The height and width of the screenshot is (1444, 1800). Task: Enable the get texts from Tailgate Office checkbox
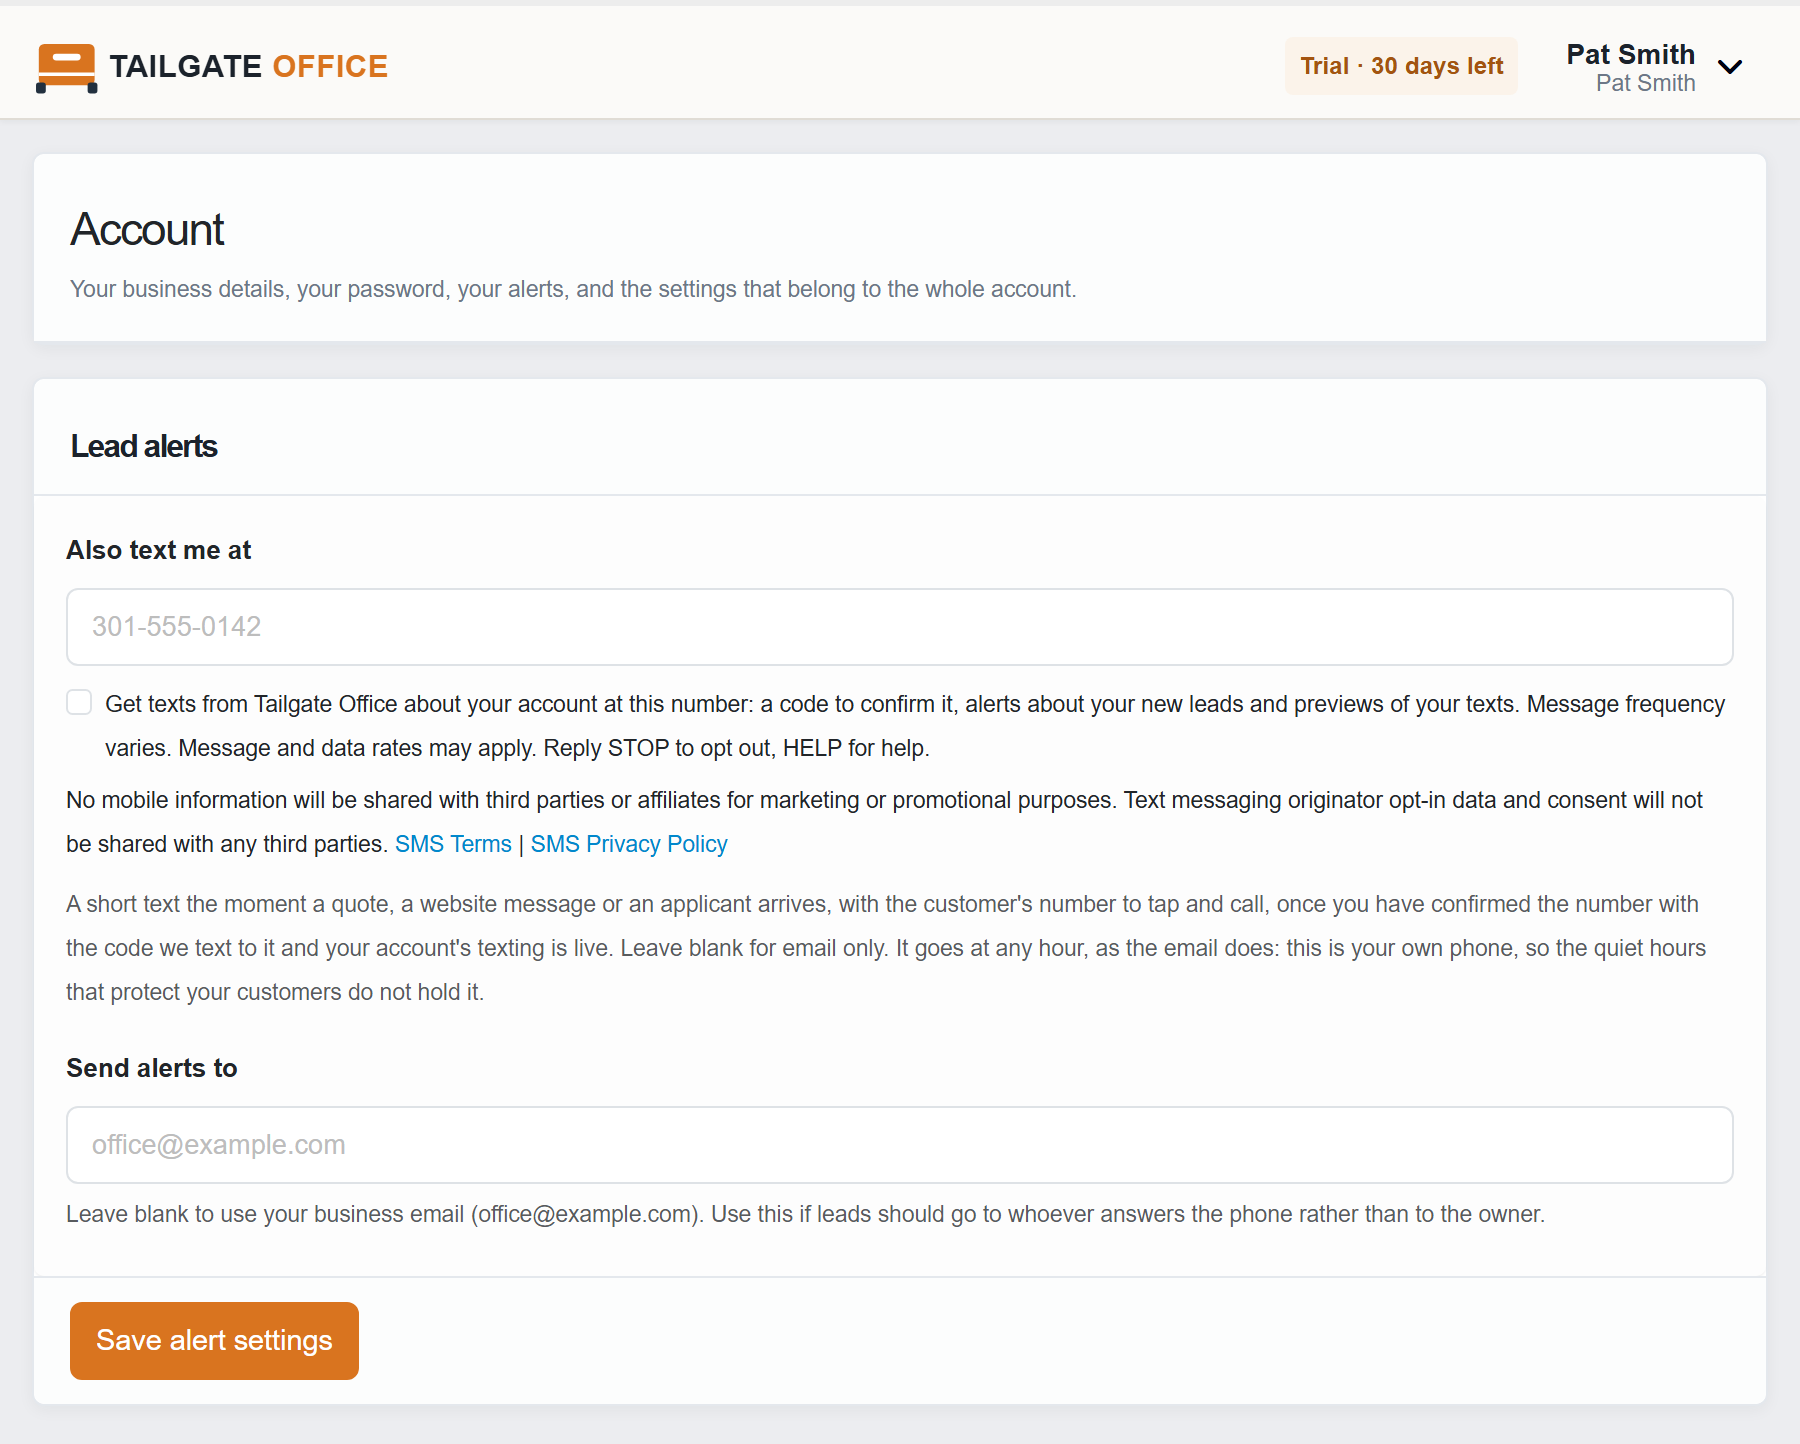pyautogui.click(x=79, y=702)
